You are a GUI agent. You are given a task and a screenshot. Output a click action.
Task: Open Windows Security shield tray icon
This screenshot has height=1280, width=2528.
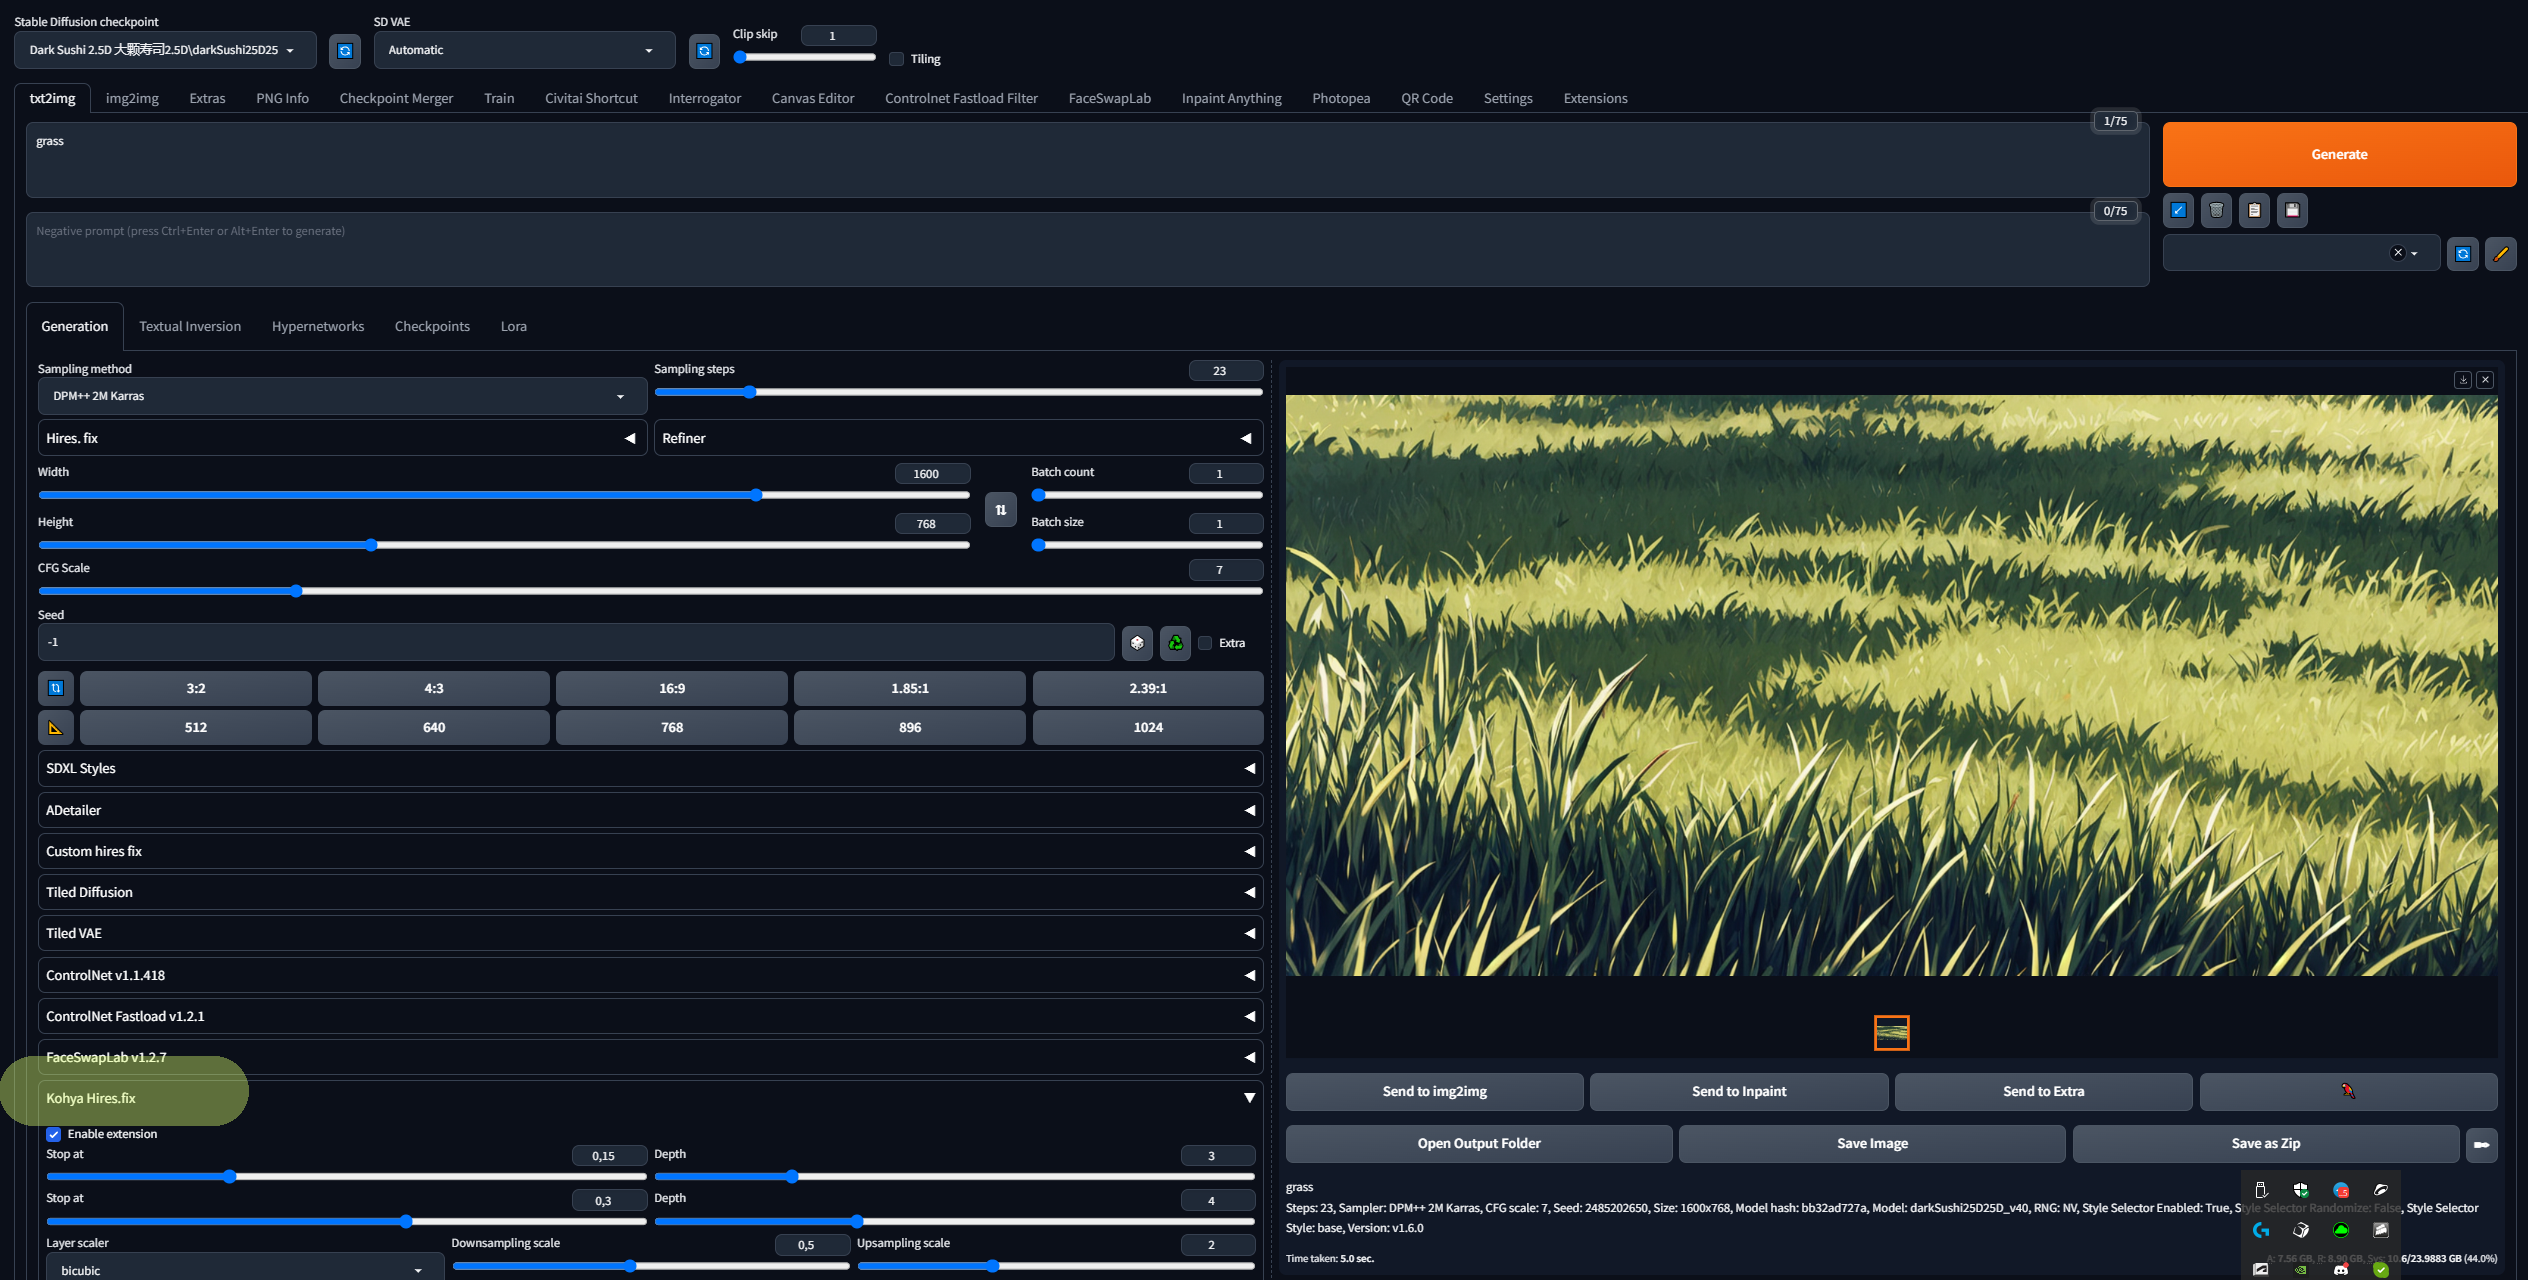point(2301,1190)
